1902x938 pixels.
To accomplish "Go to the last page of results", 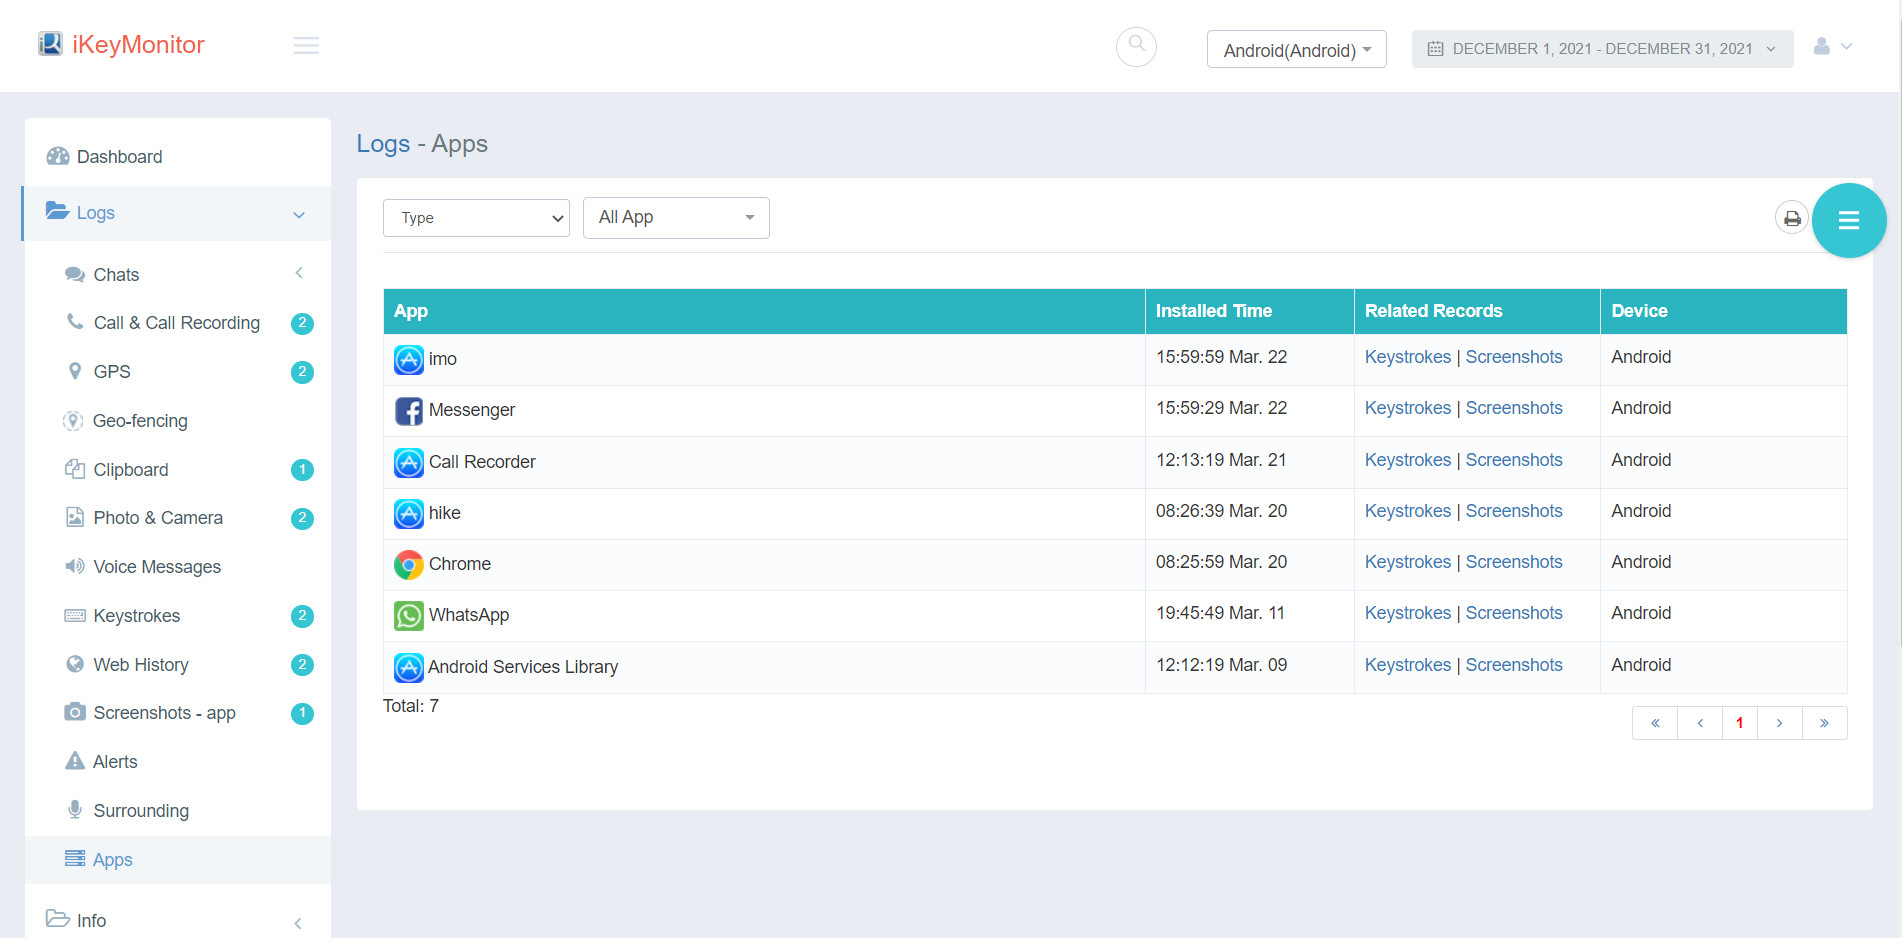I will pyautogui.click(x=1824, y=723).
